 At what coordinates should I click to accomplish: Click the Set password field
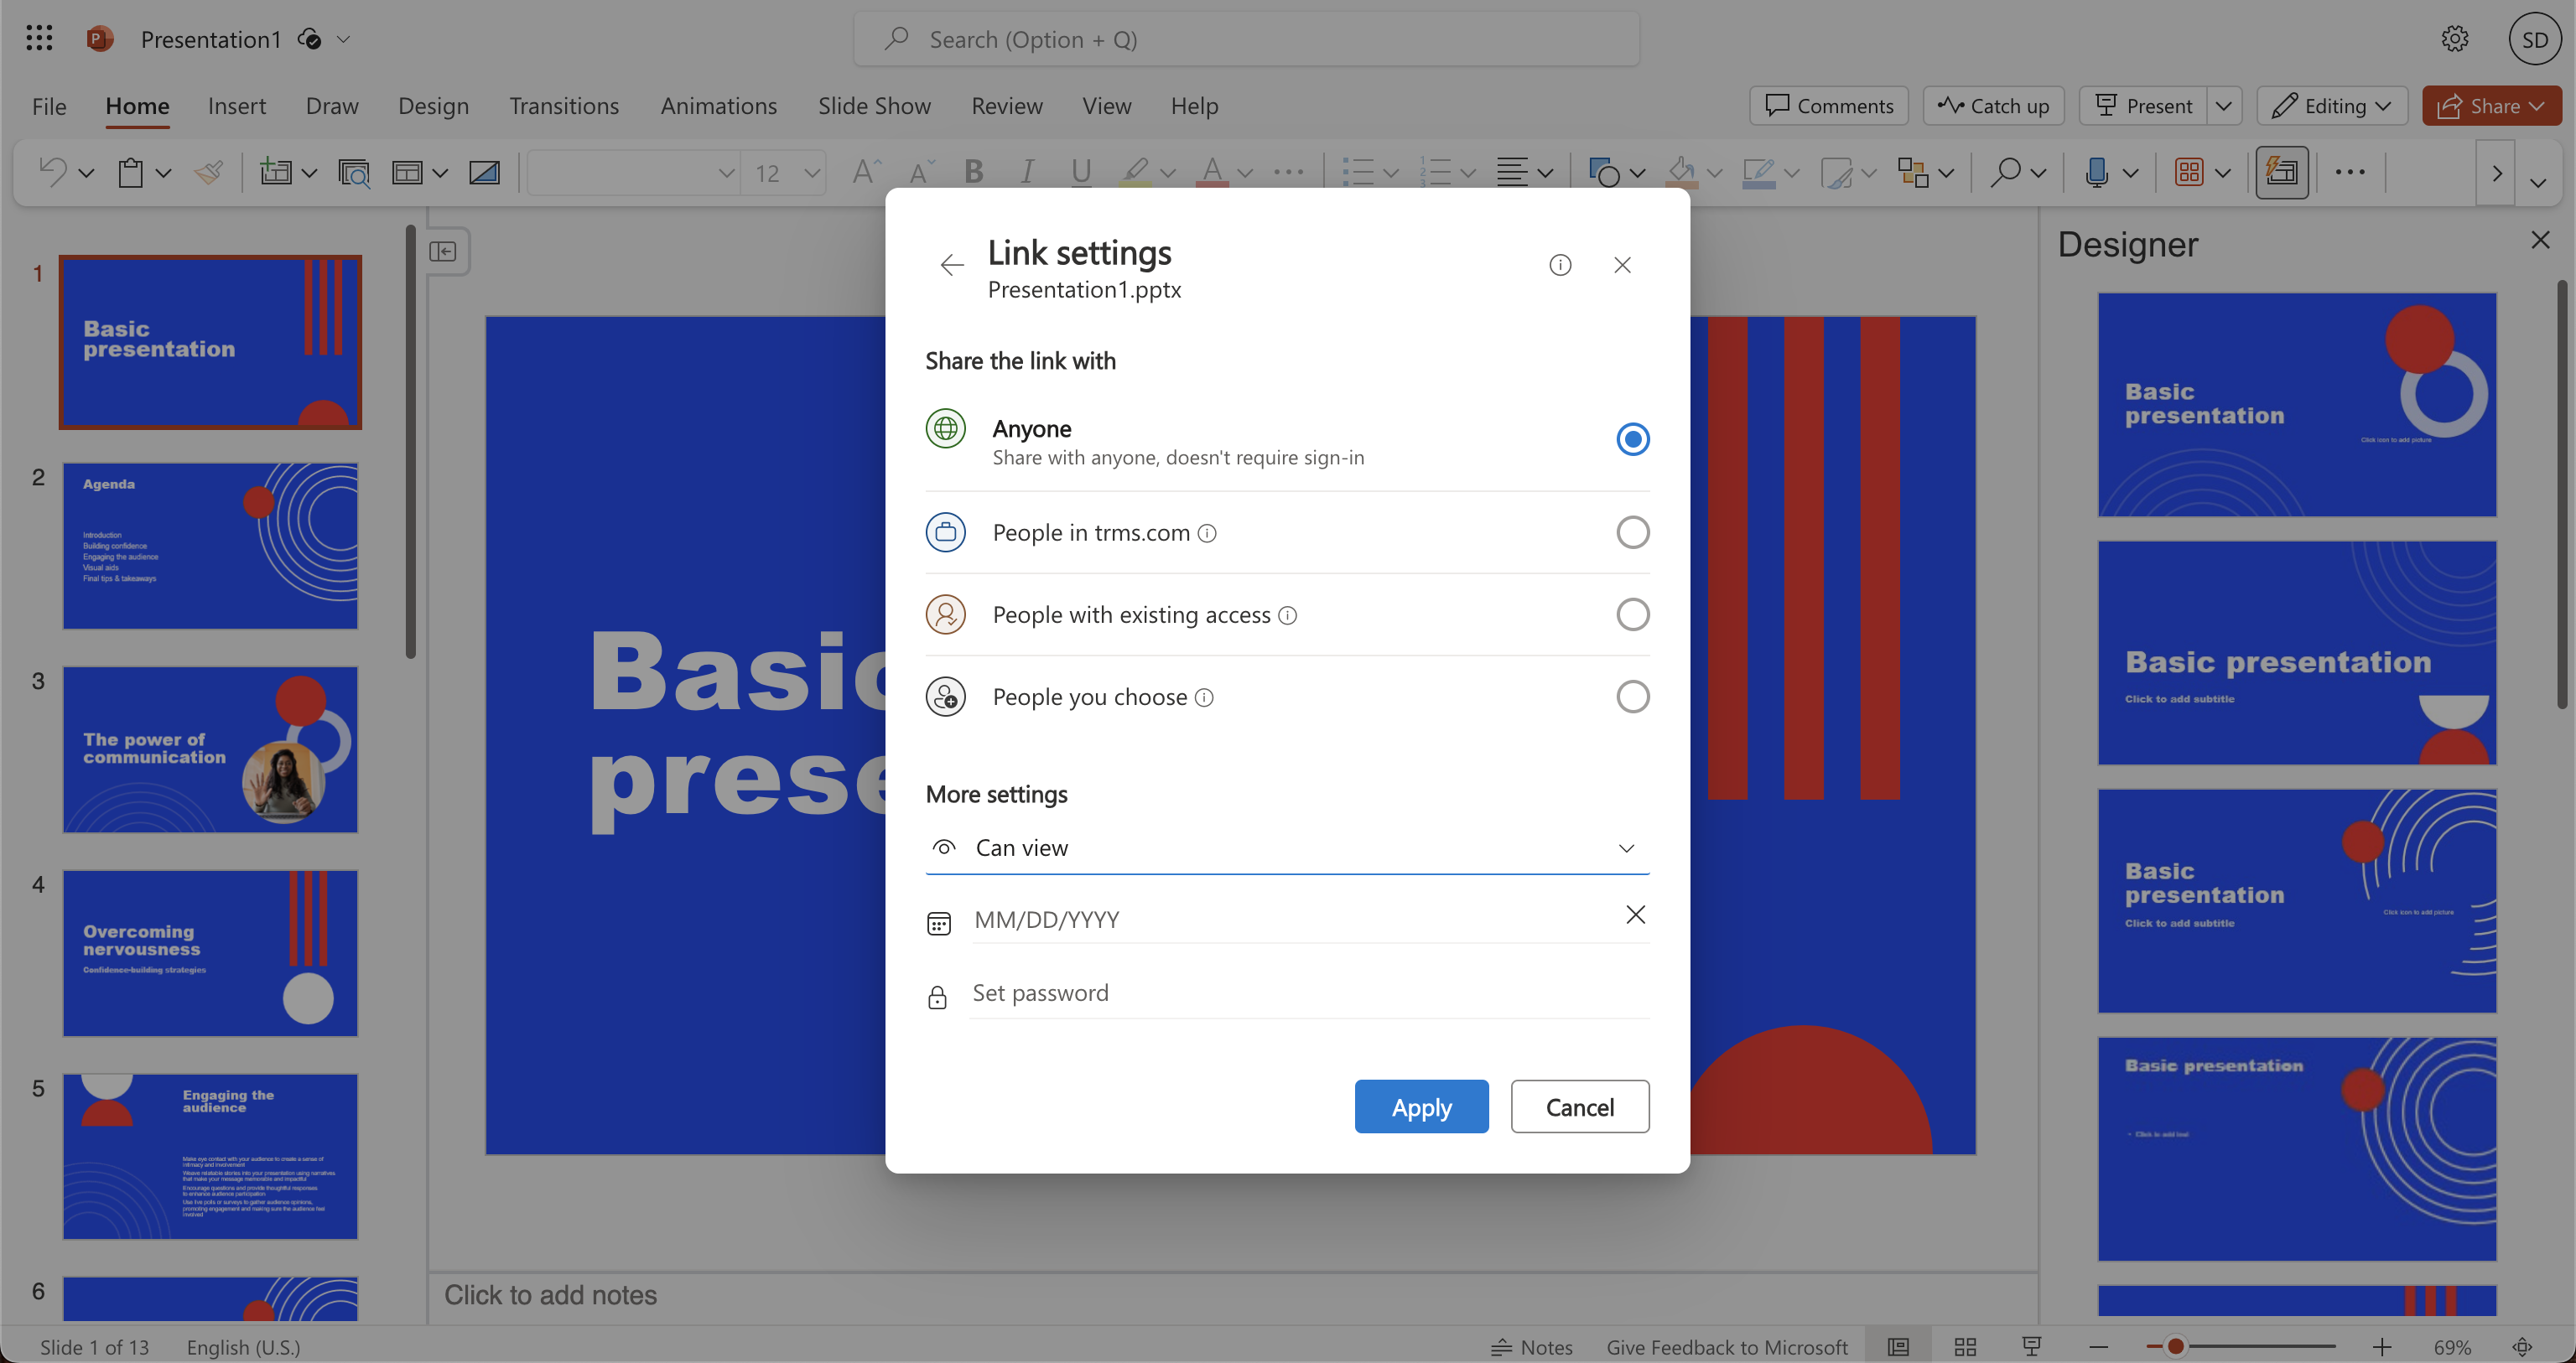[1310, 993]
